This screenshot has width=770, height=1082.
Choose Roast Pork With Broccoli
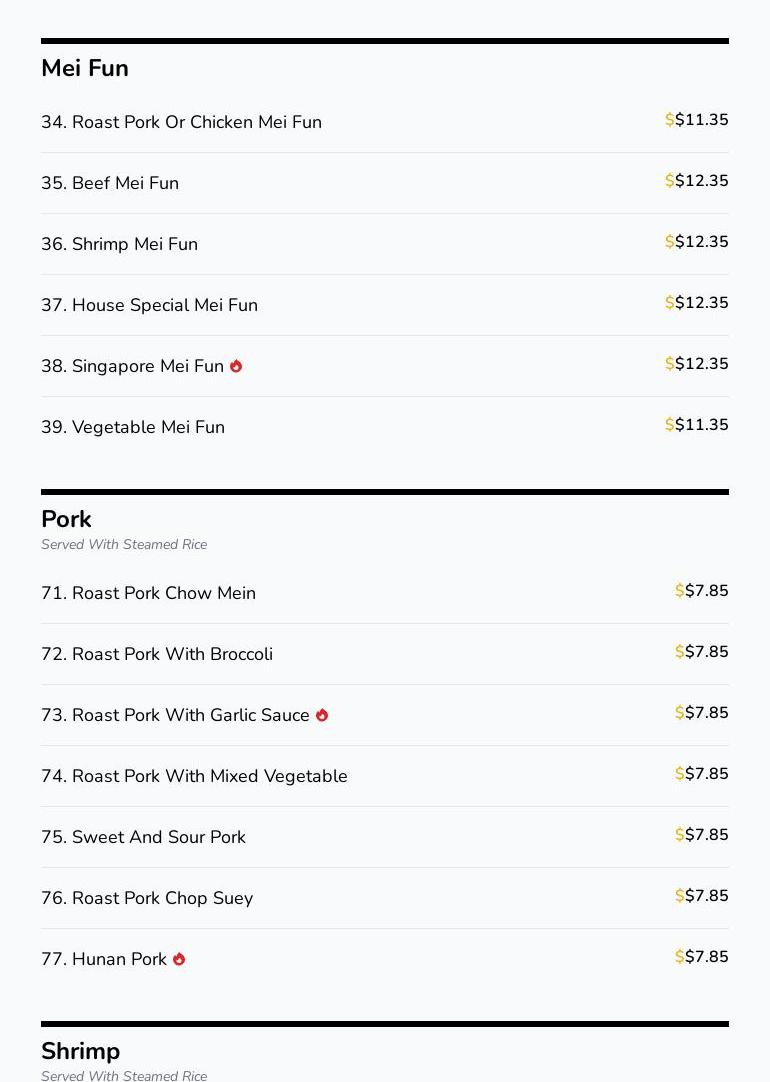(x=157, y=654)
